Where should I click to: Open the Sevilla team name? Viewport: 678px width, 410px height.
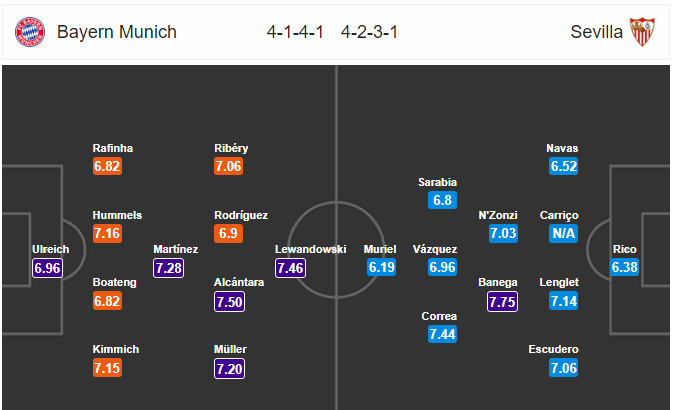pyautogui.click(x=596, y=32)
